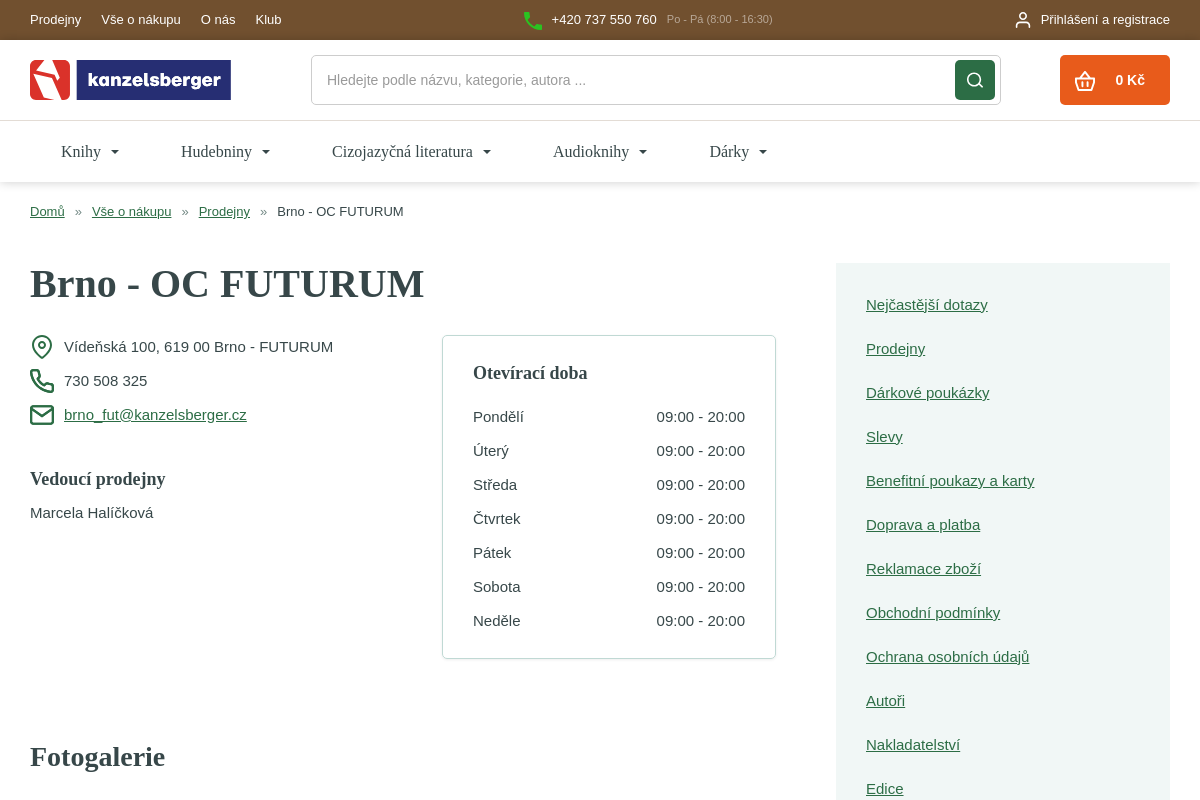Go to Domů breadcrumb

(47, 212)
